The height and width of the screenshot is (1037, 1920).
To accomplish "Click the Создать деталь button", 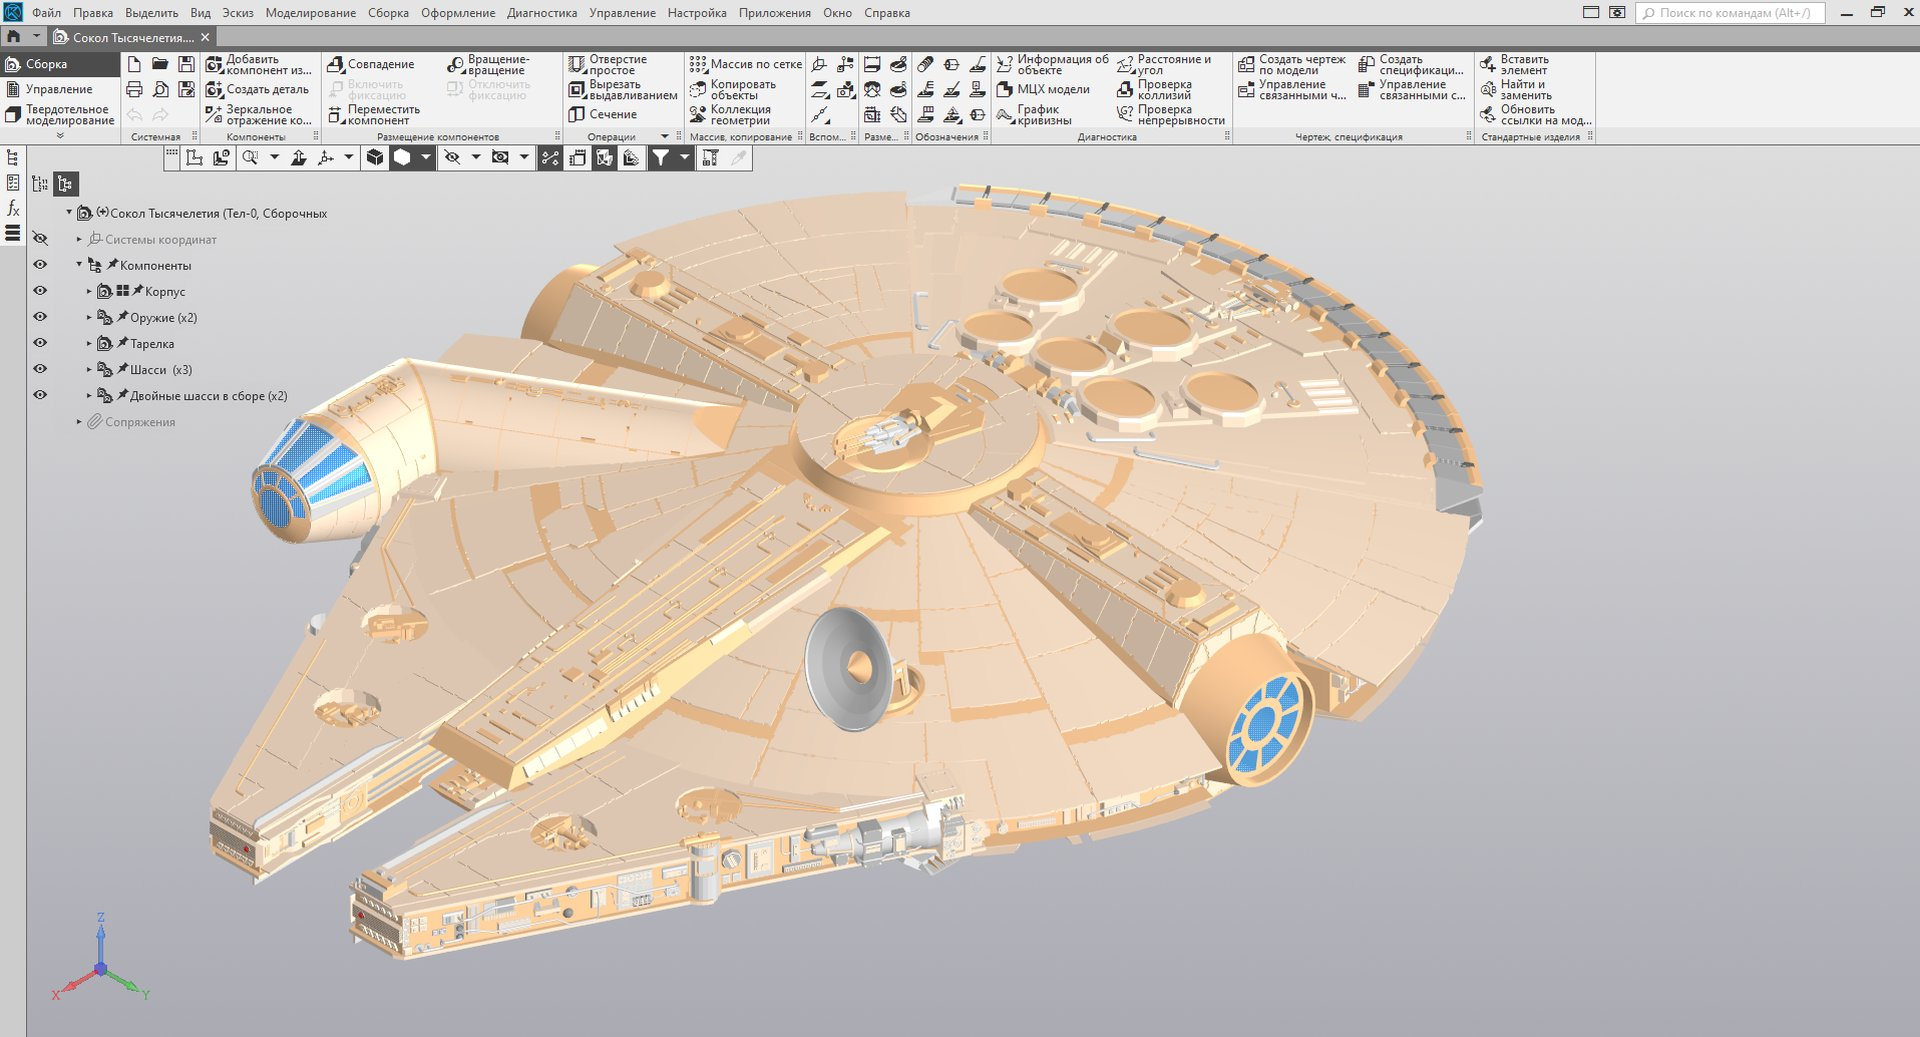I will (x=257, y=89).
